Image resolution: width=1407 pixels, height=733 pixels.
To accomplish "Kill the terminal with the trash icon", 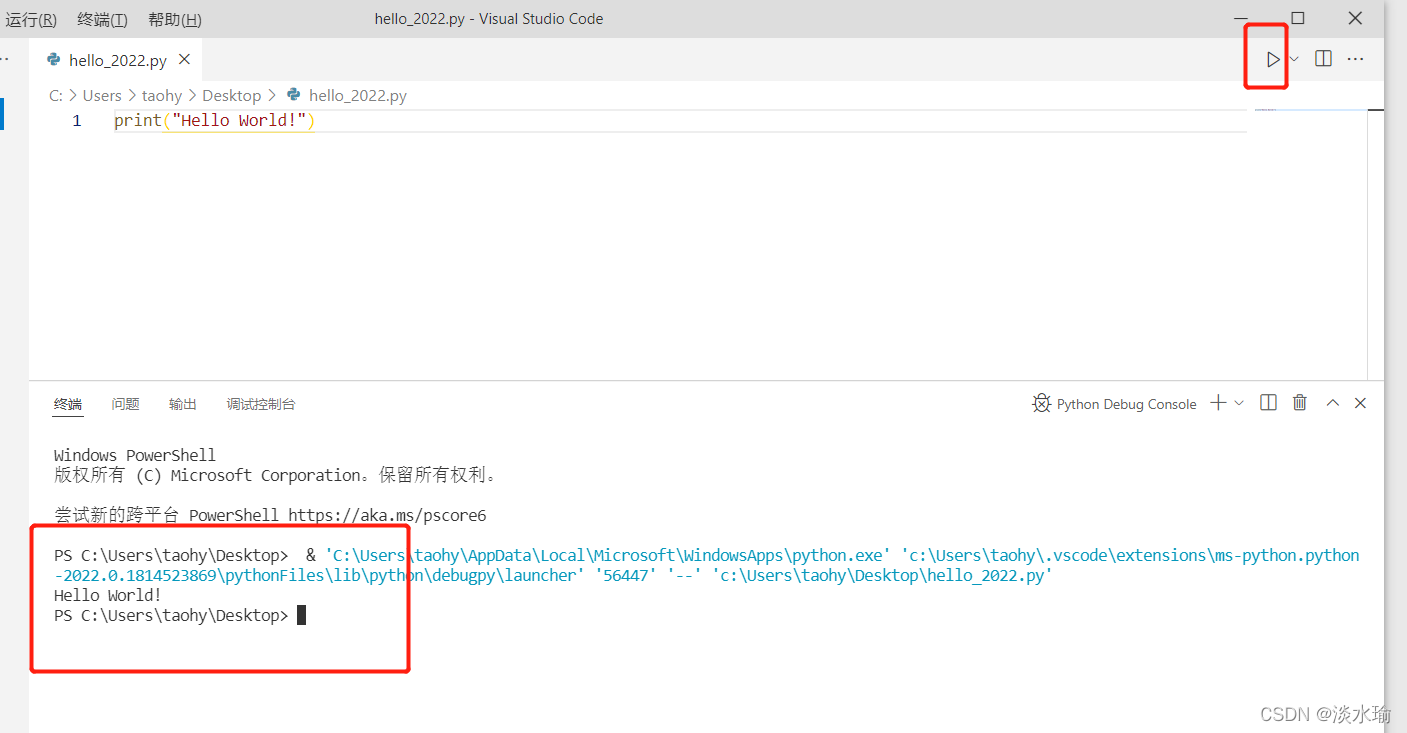I will 1300,403.
